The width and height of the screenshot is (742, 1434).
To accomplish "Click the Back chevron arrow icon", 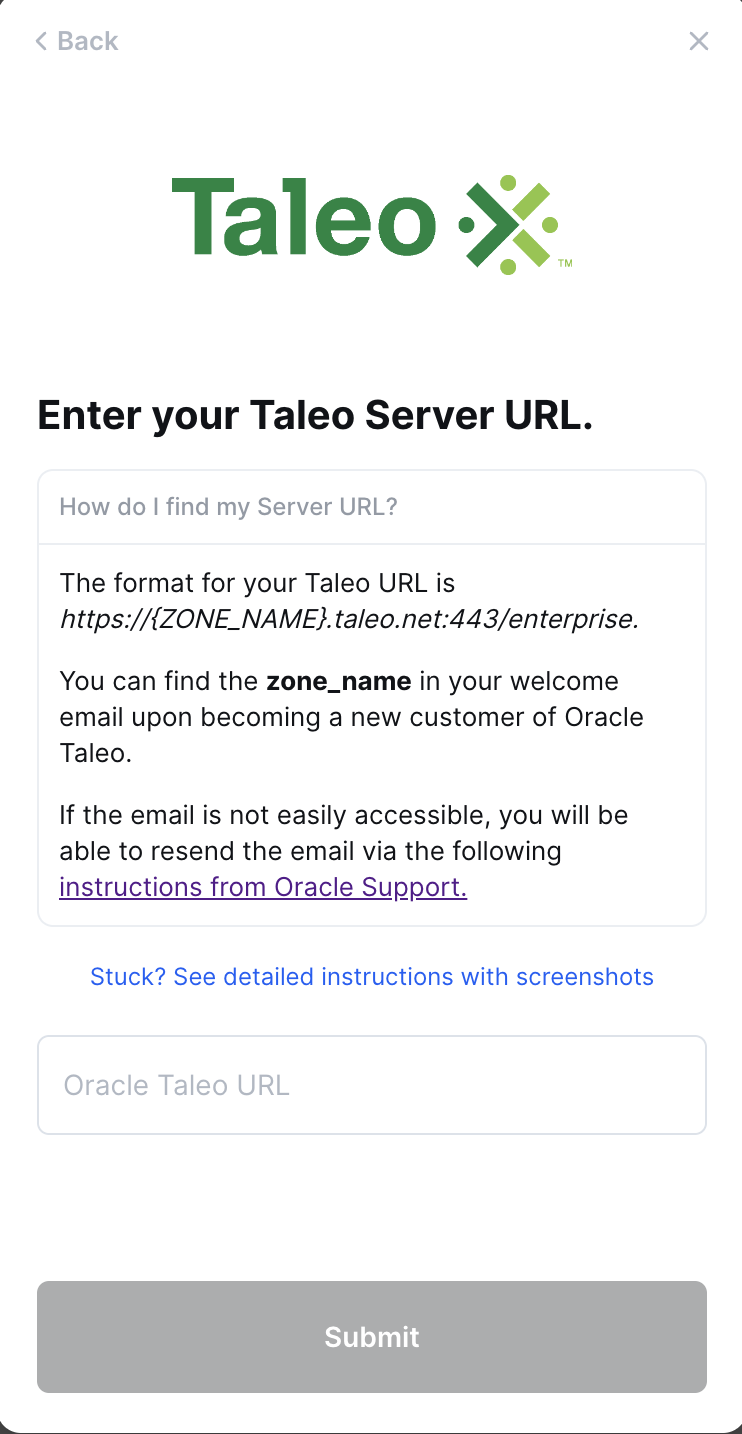I will (41, 41).
